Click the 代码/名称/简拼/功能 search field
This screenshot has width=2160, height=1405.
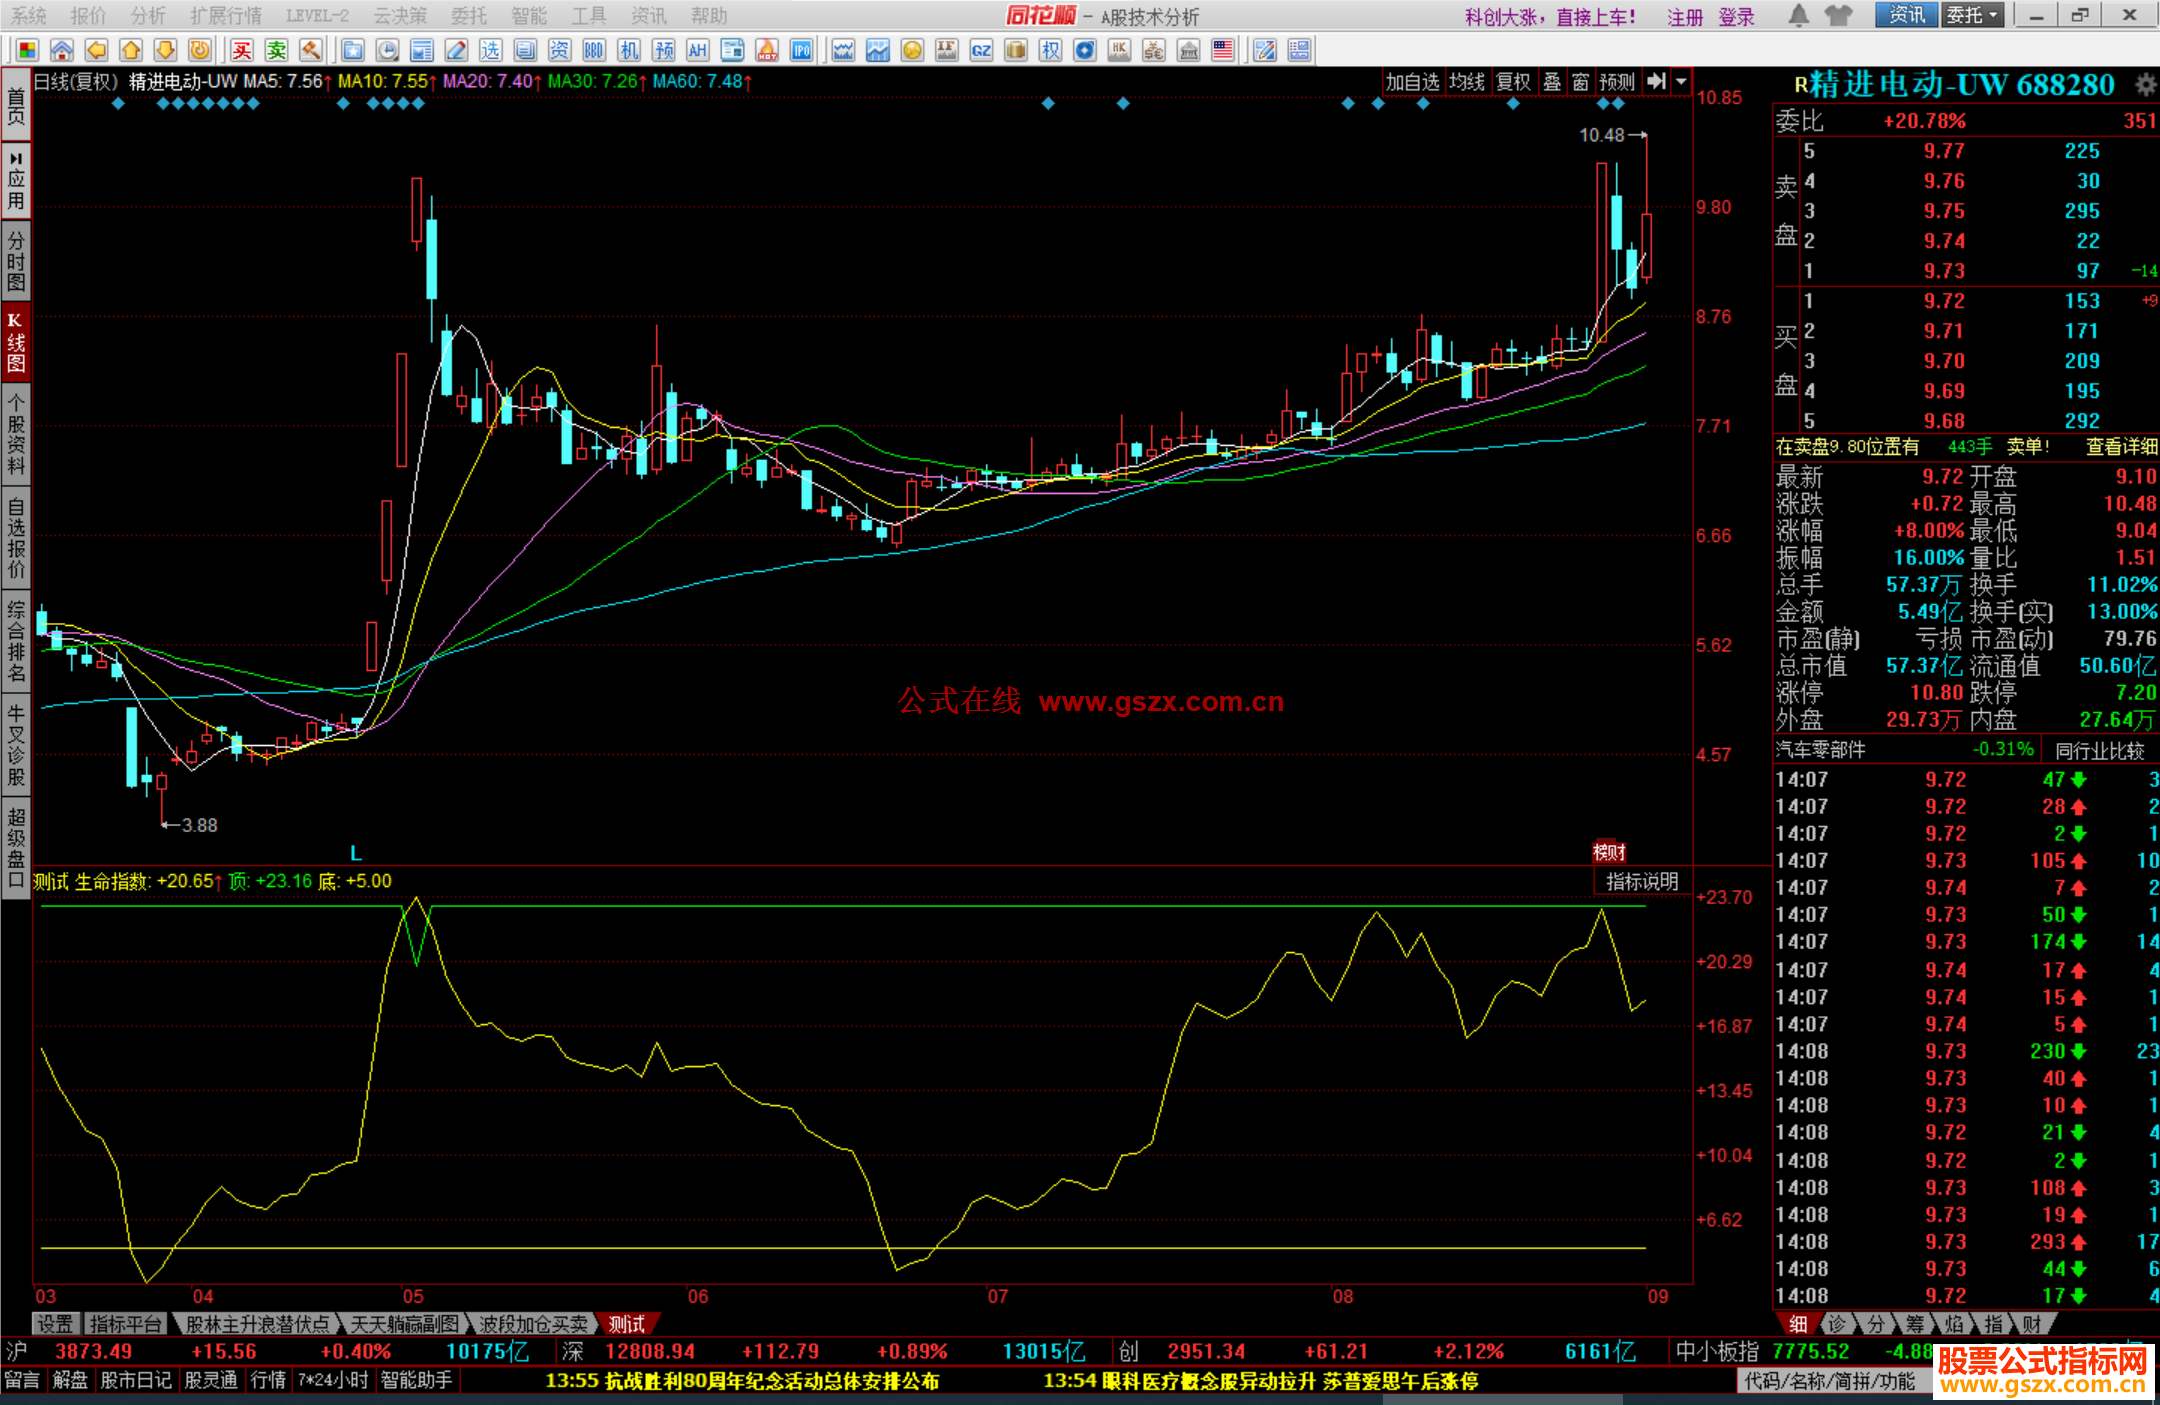pos(1830,1381)
